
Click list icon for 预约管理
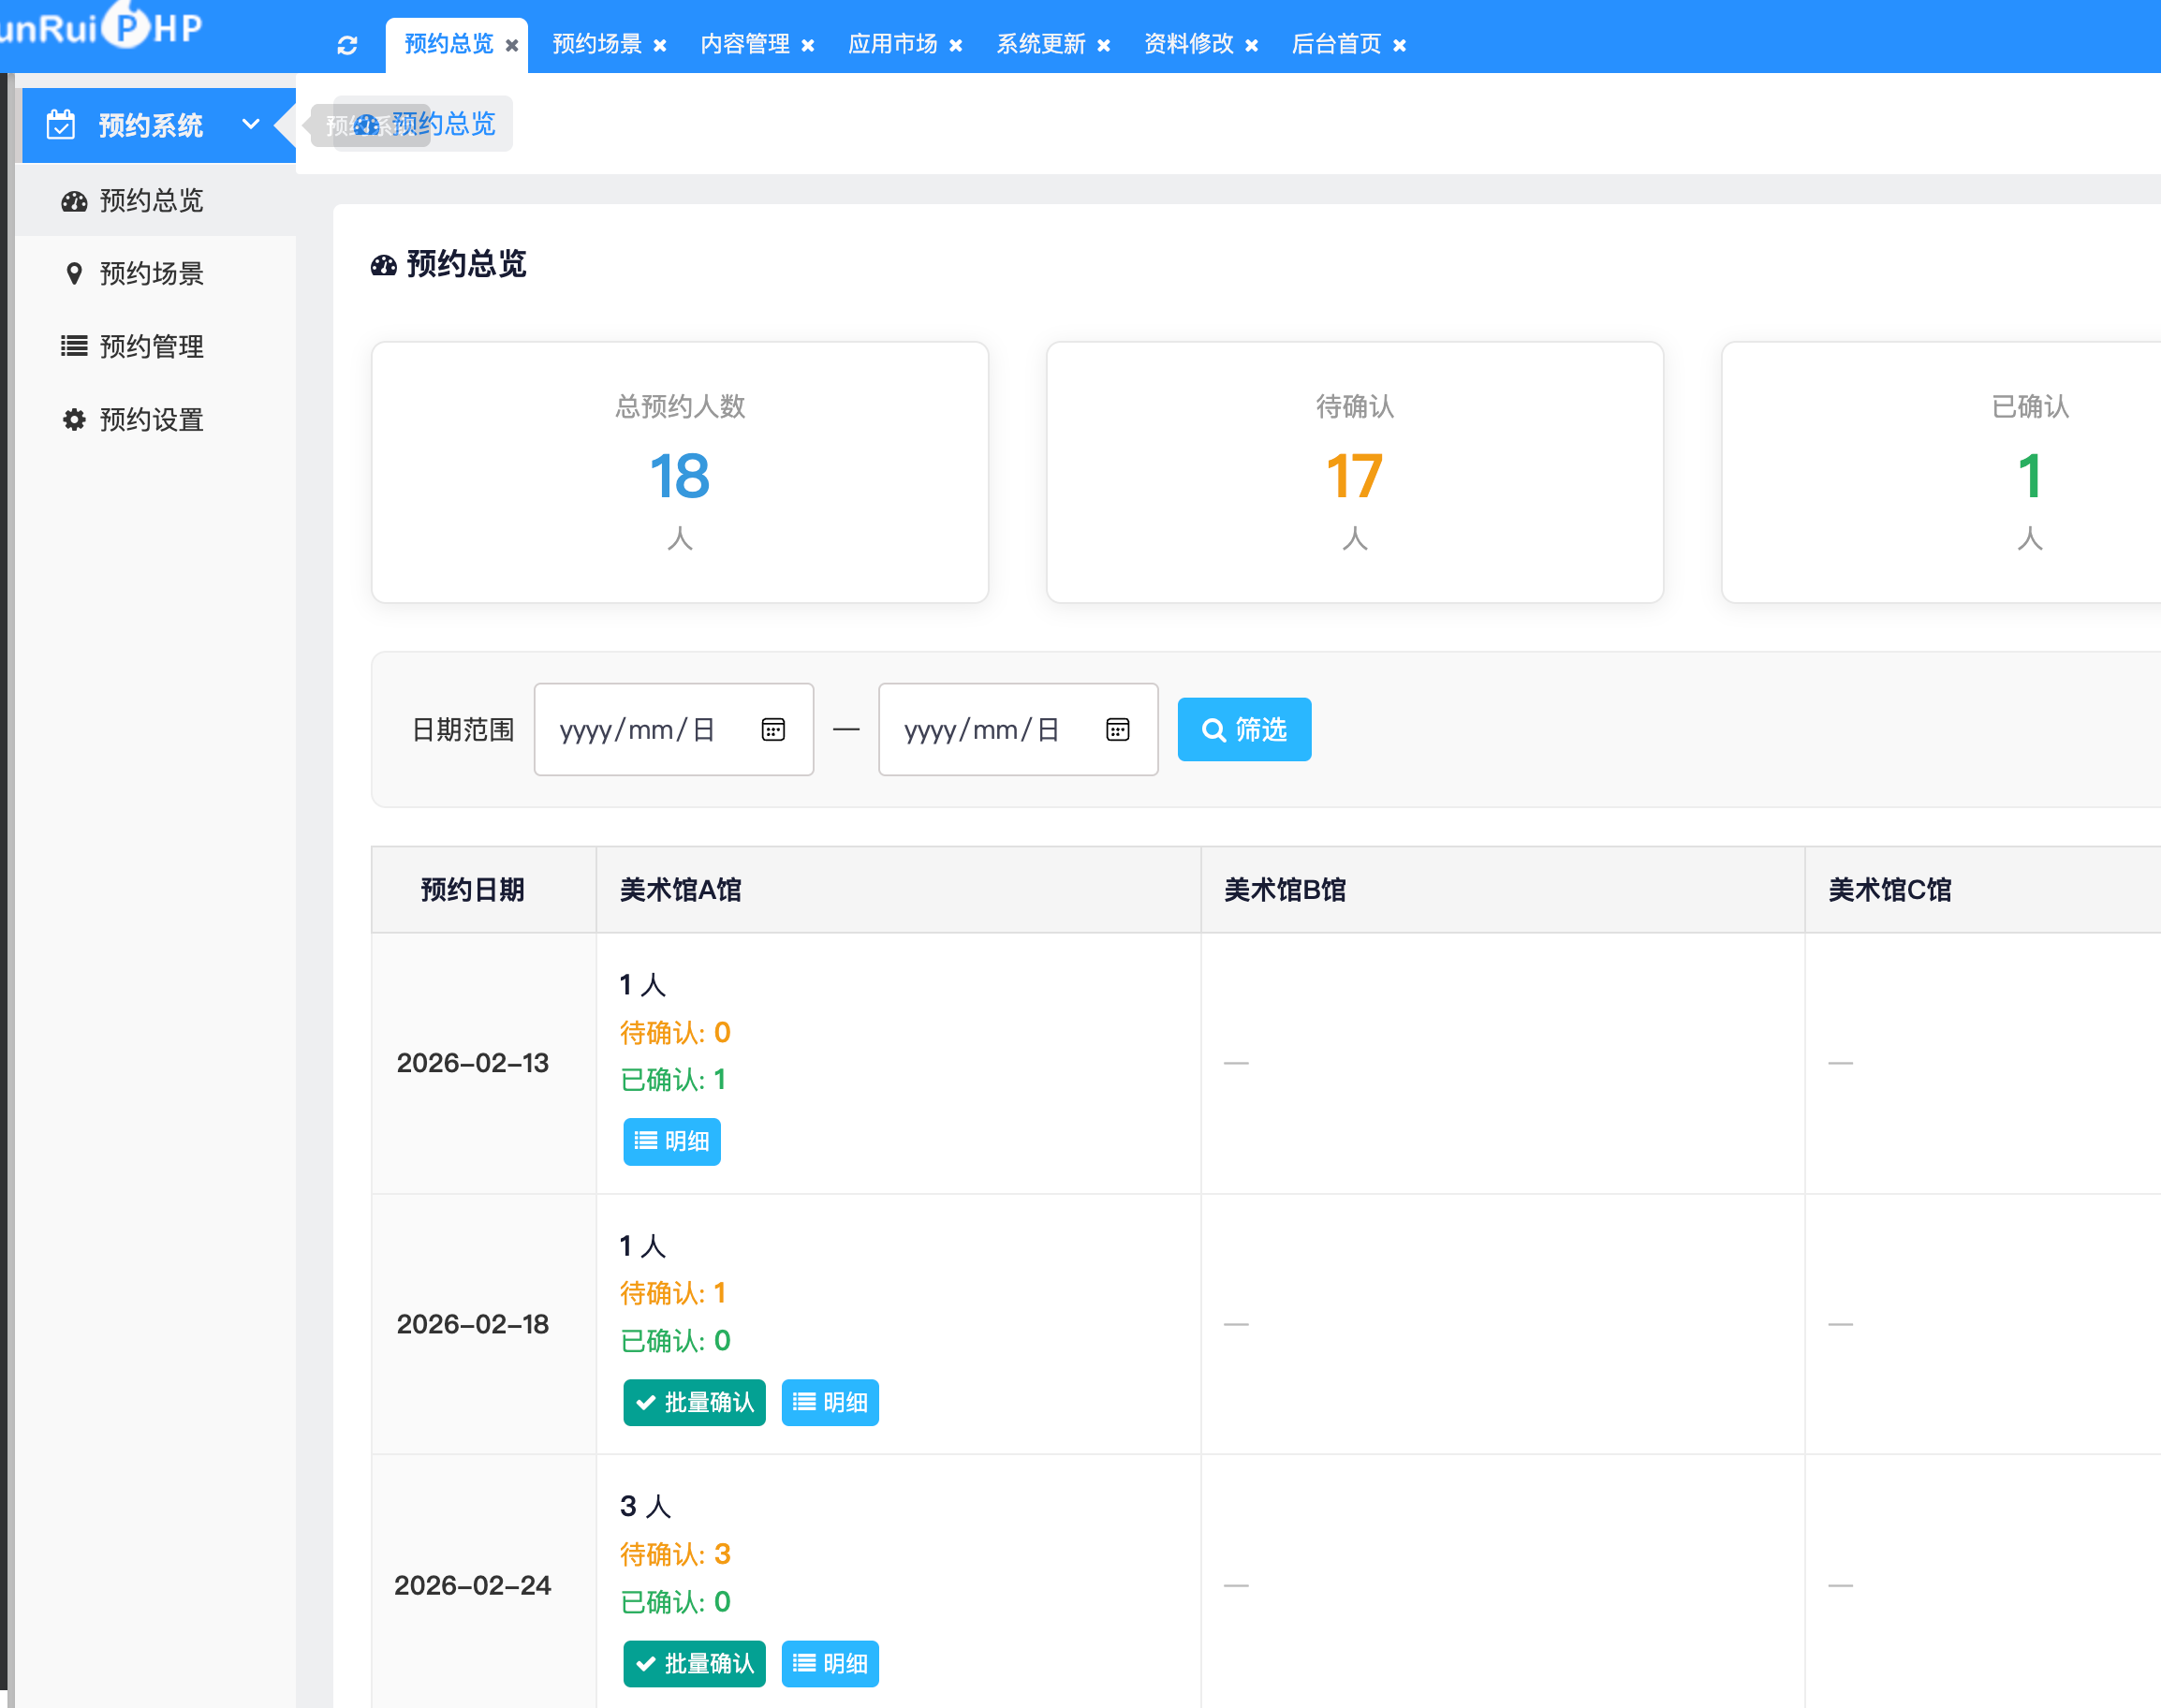click(74, 347)
